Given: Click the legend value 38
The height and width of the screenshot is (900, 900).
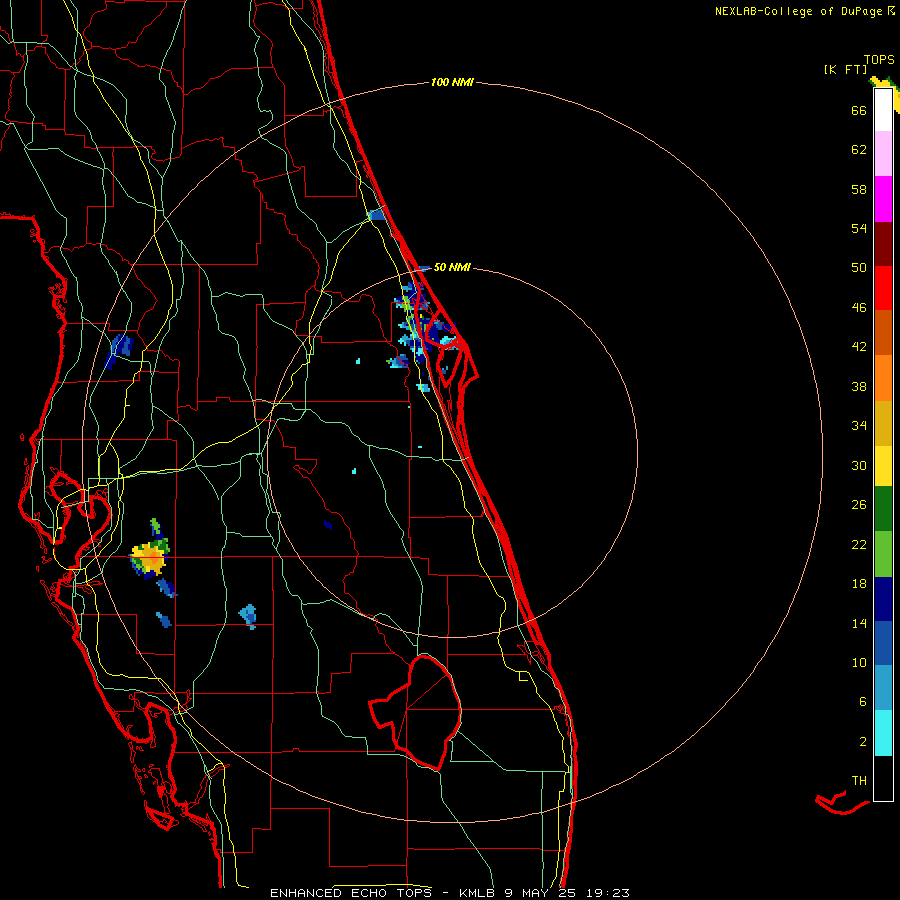Looking at the screenshot, I should (x=859, y=386).
